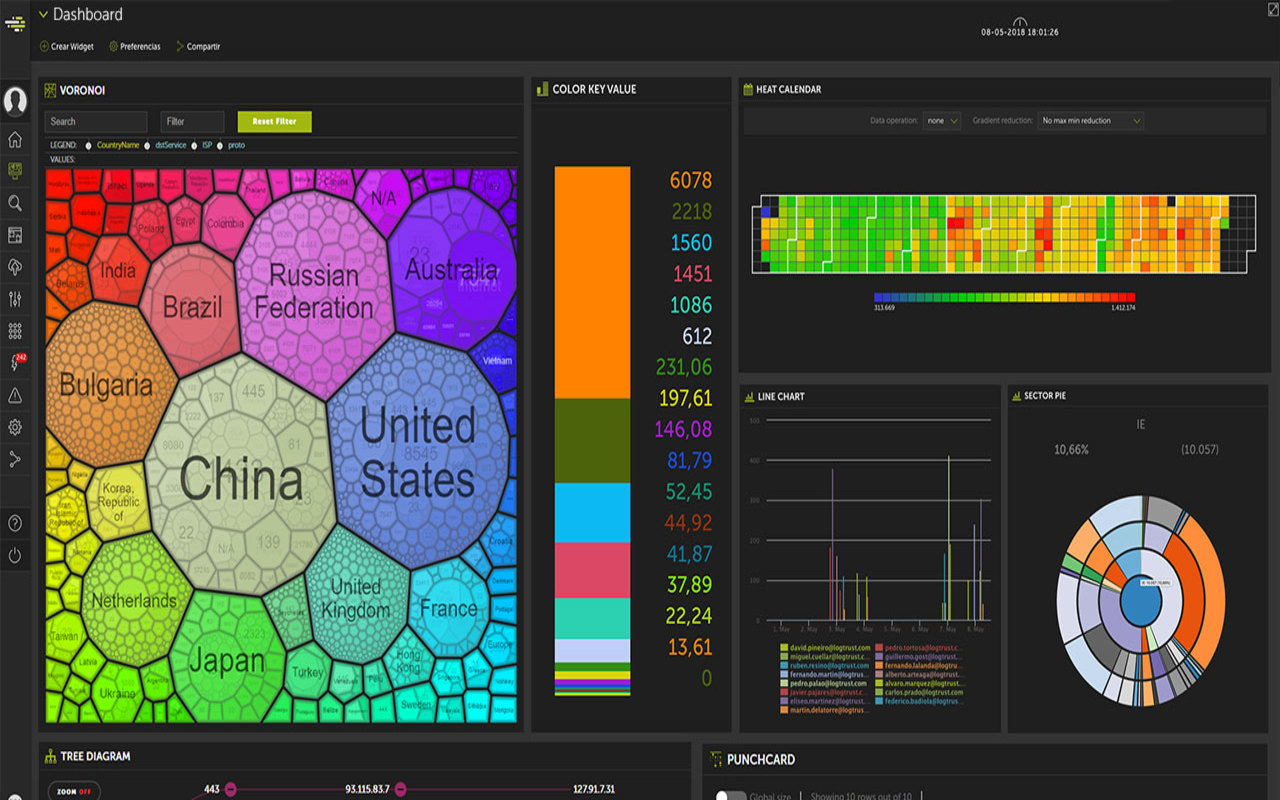The height and width of the screenshot is (800, 1280).
Task: Open the Gradient reduction dropdown
Action: (x=1090, y=120)
